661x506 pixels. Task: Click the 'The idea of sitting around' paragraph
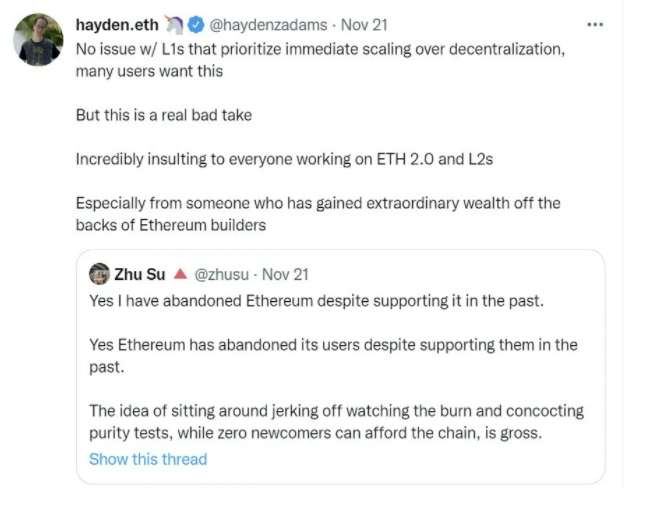336,422
